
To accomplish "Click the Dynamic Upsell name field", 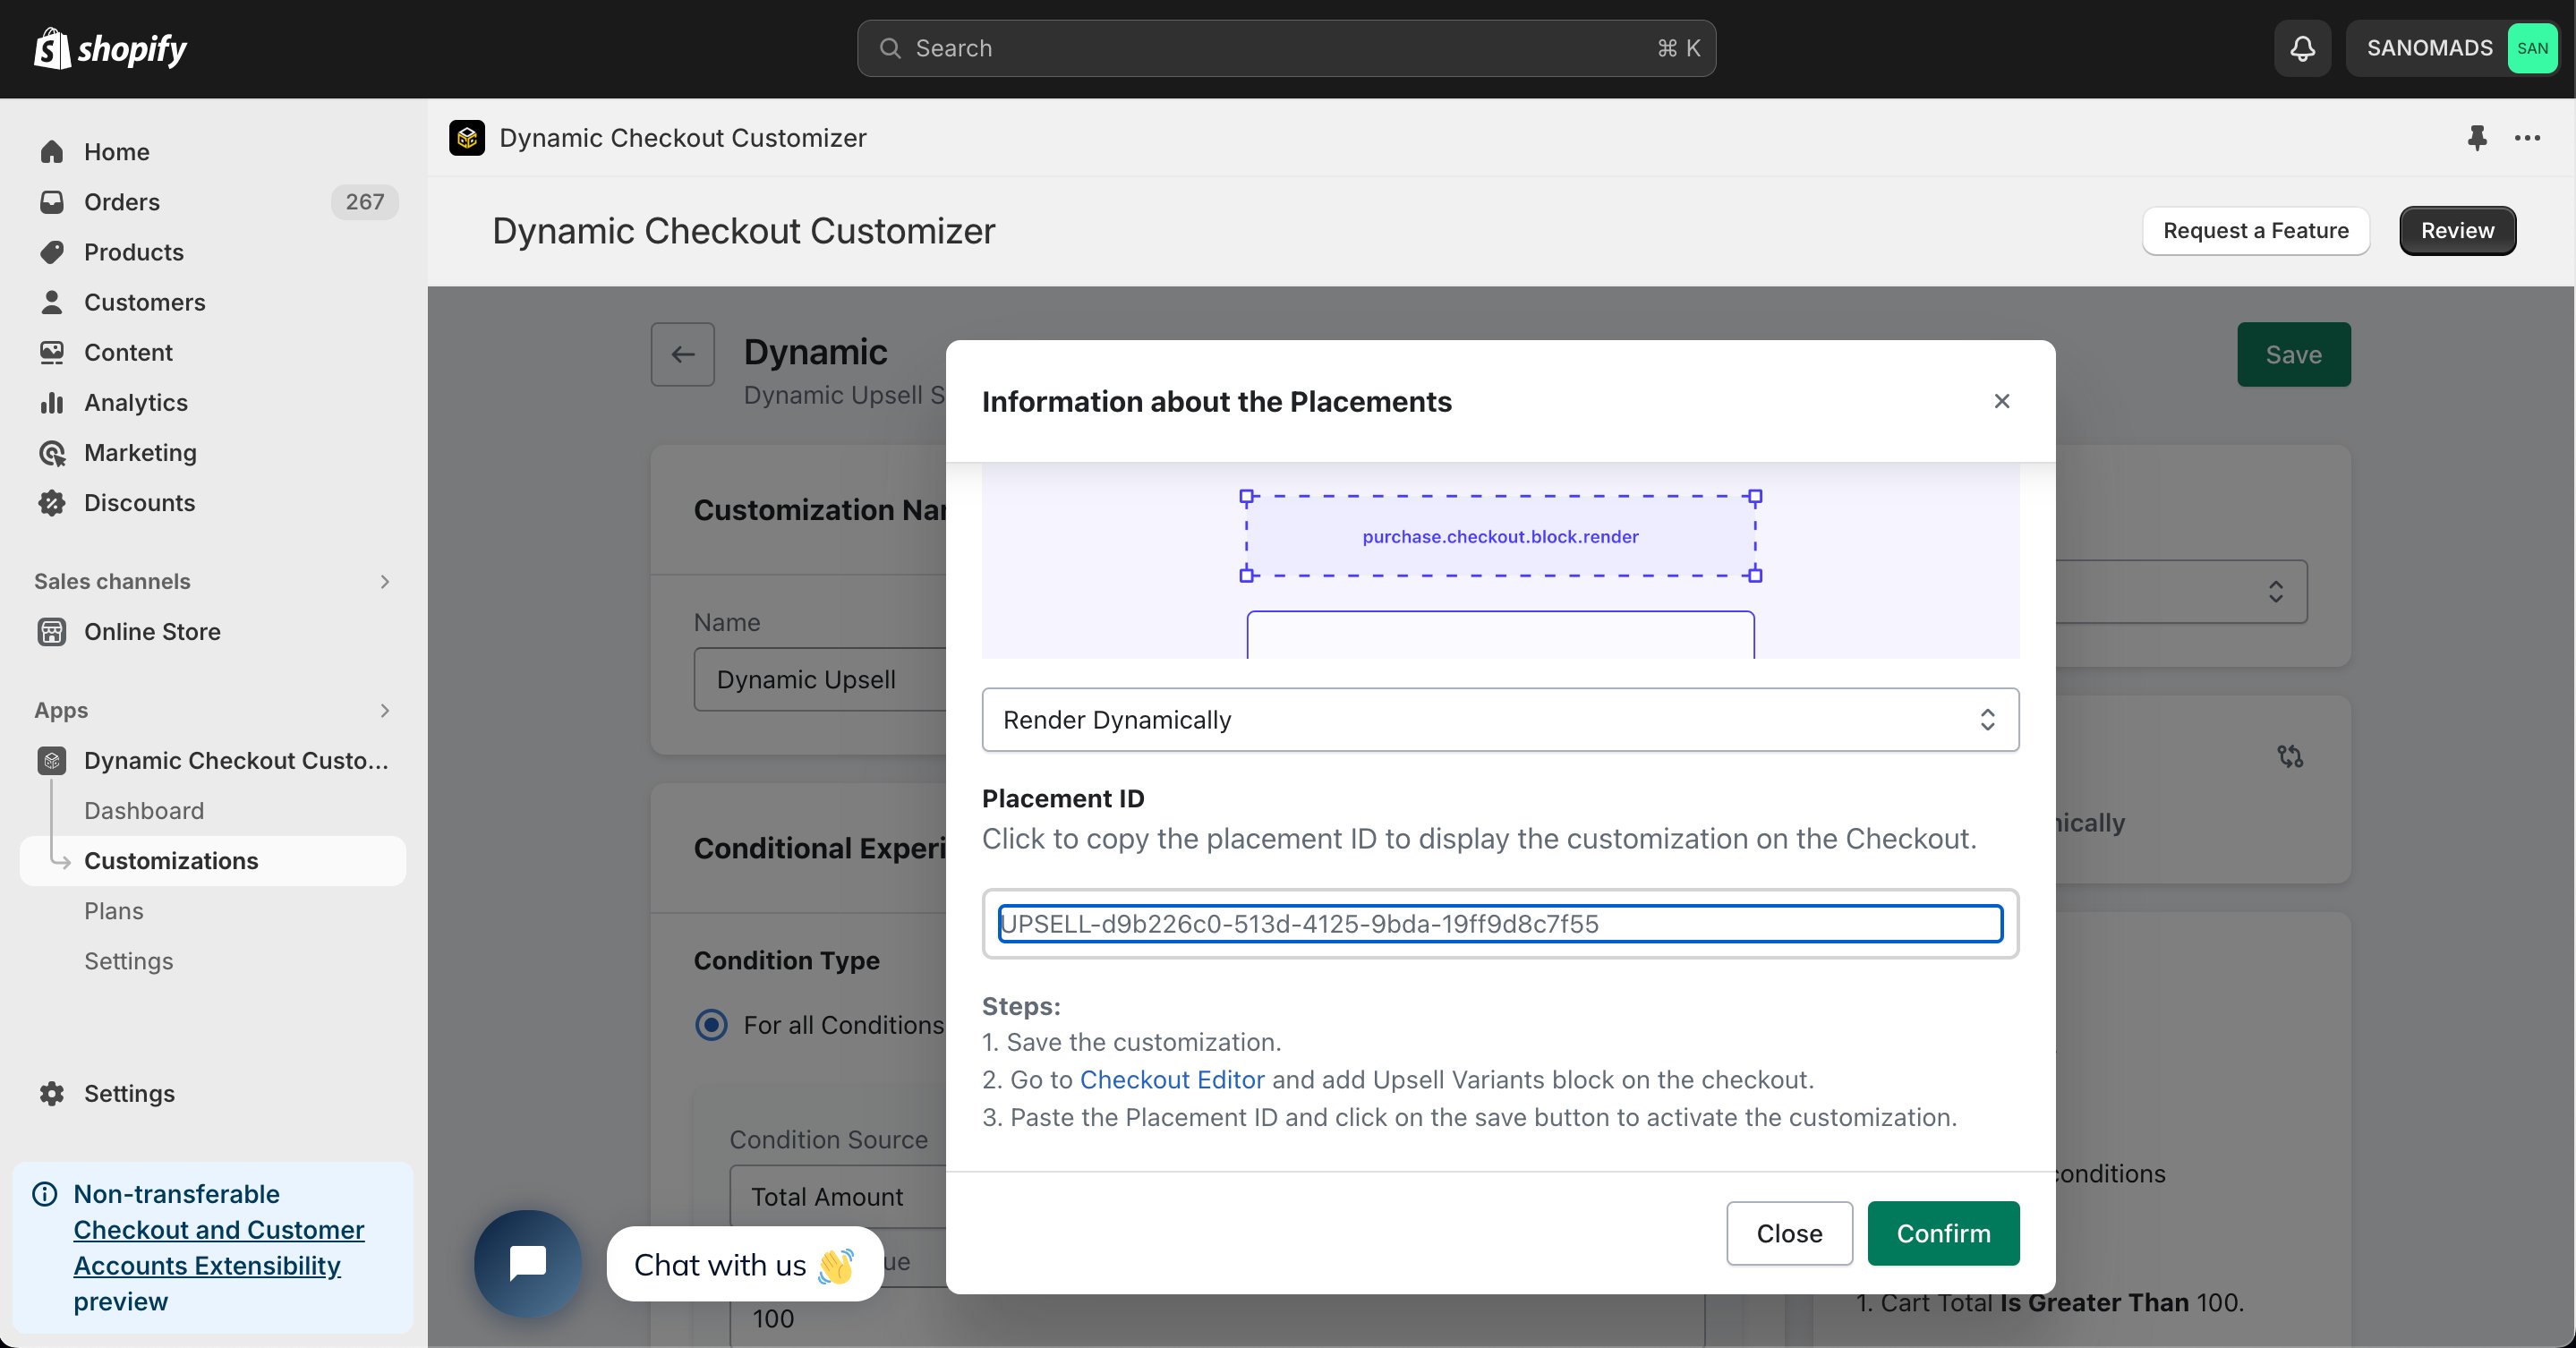I will click(x=820, y=679).
